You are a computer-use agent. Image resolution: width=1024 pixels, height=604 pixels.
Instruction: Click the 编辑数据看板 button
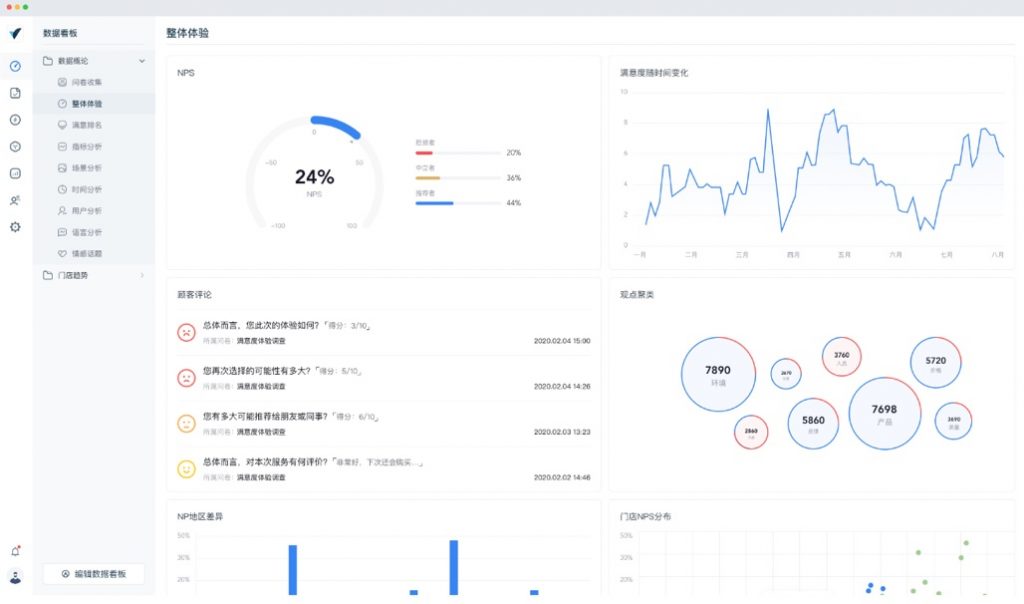(x=94, y=574)
